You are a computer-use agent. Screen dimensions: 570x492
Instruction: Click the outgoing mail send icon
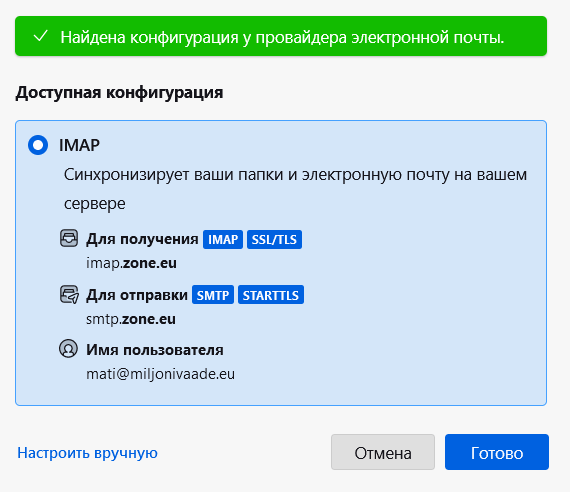click(x=69, y=295)
